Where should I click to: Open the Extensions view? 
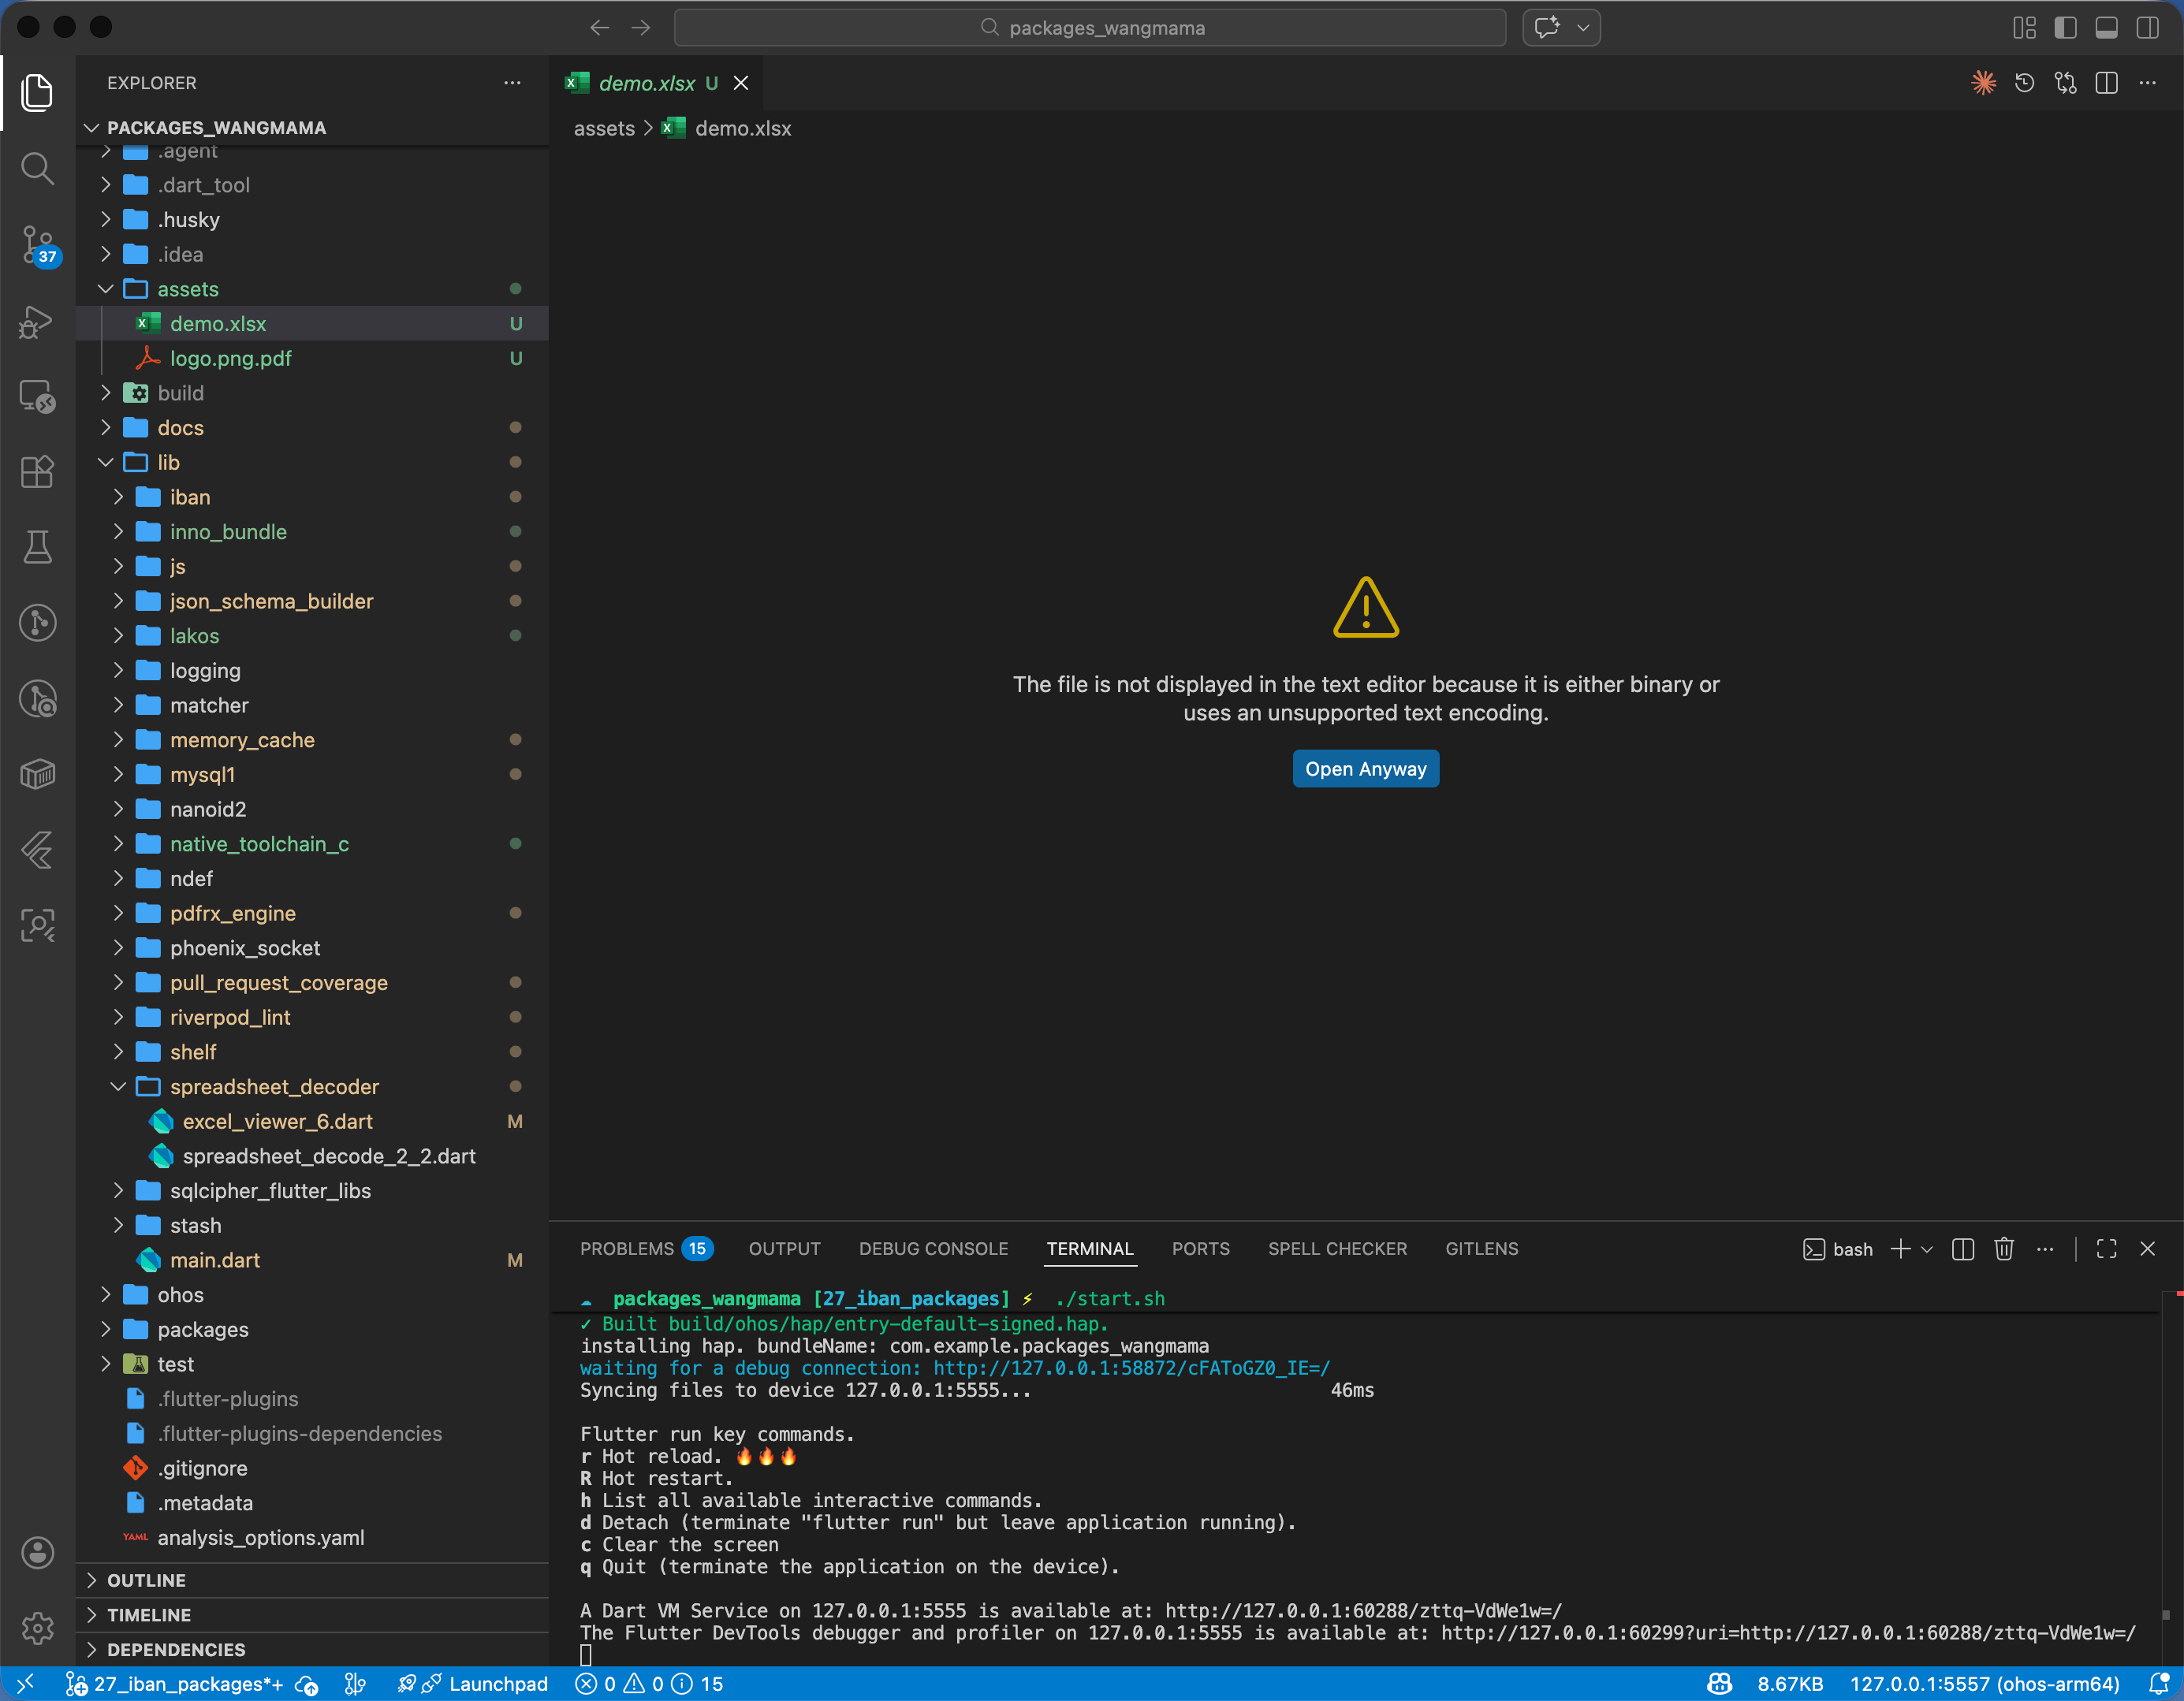(x=37, y=471)
